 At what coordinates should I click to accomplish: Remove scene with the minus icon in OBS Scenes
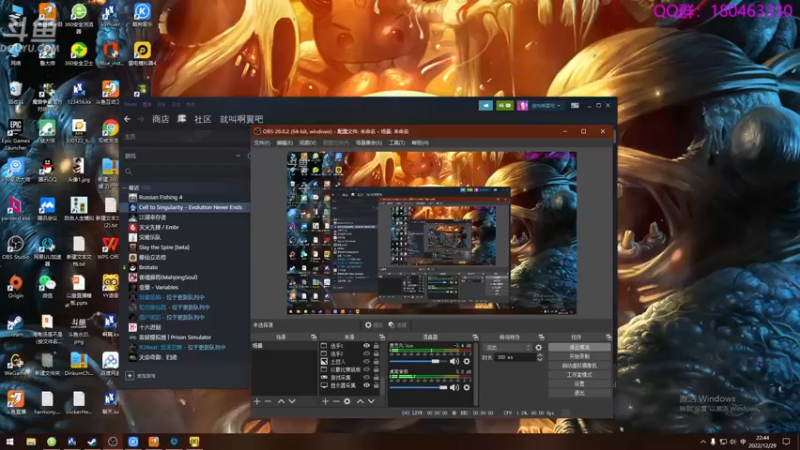click(268, 402)
